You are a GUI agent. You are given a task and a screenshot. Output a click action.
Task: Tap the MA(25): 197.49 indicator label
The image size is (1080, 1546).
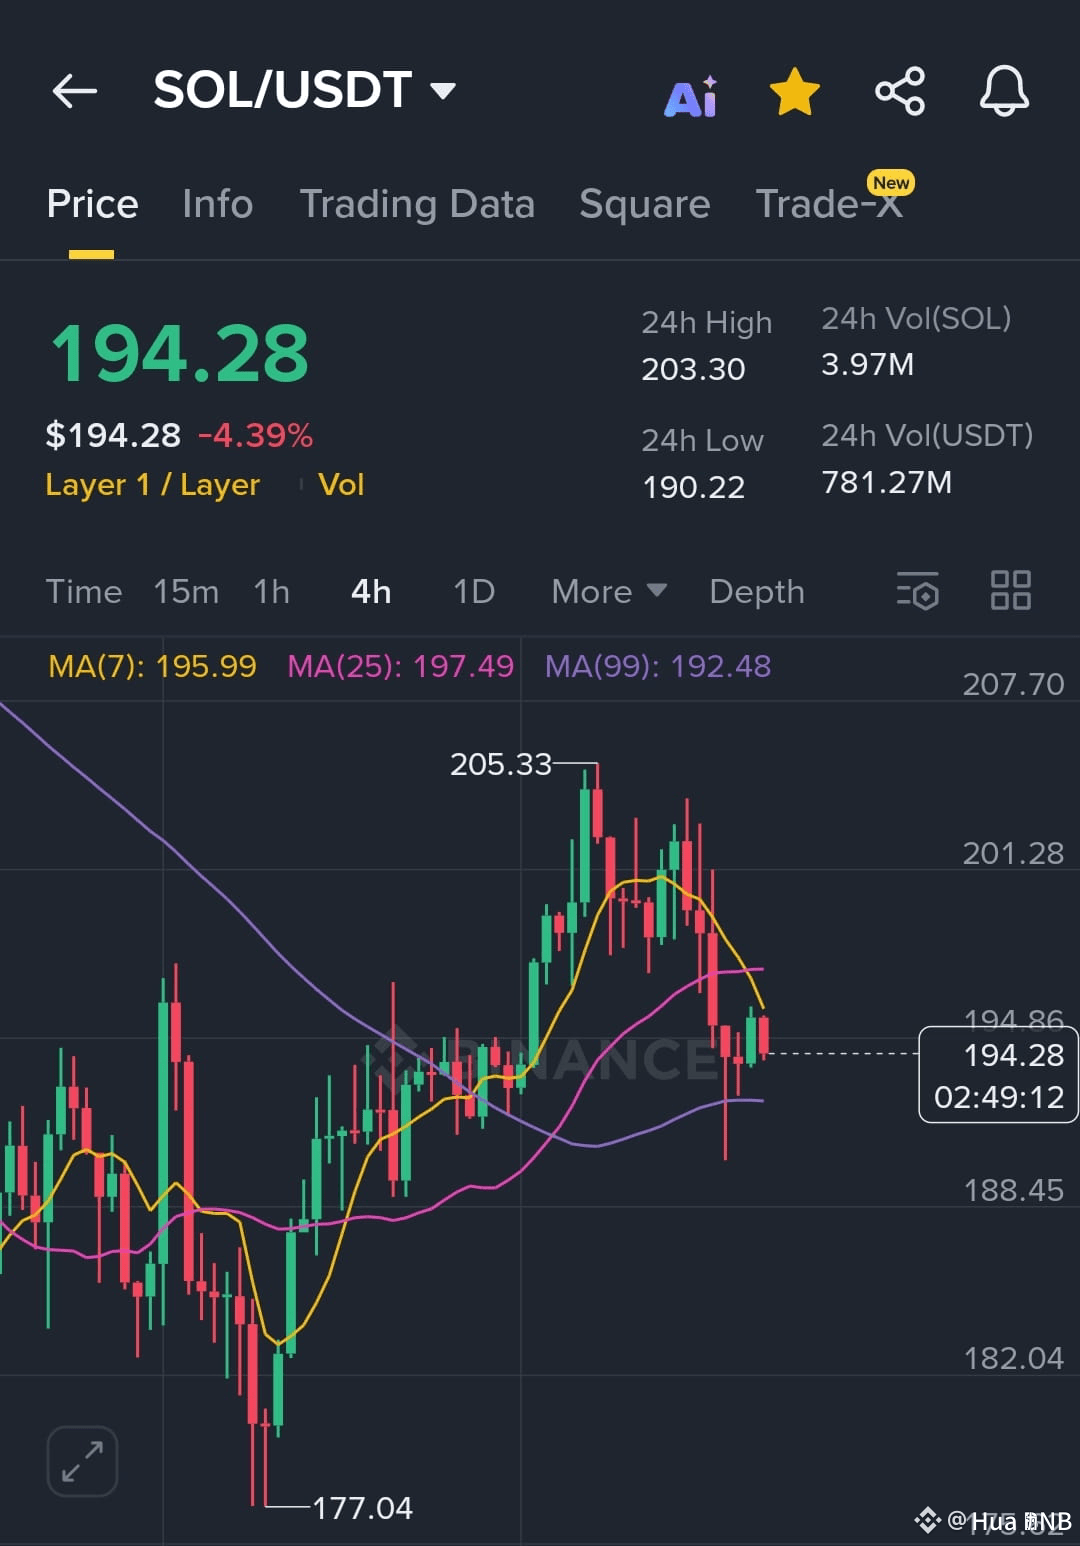click(x=400, y=666)
